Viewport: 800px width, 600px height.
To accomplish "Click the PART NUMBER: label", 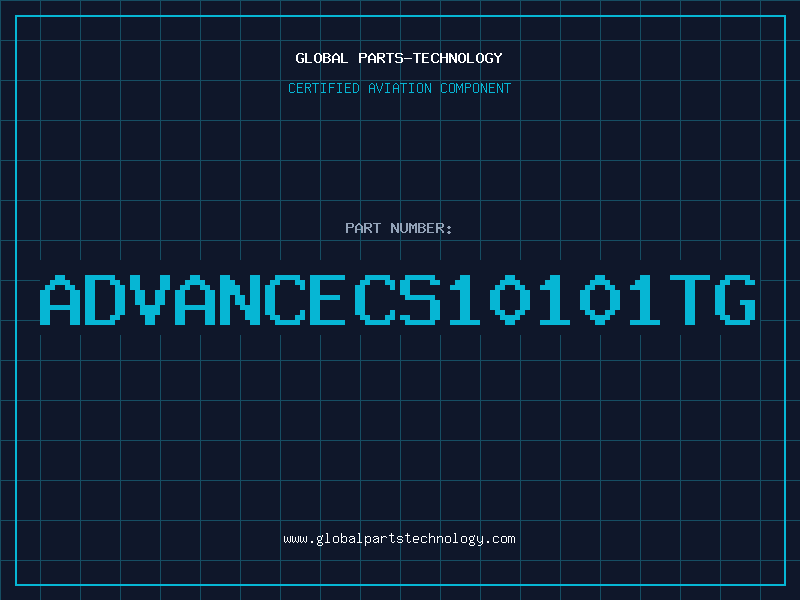I will coord(398,228).
